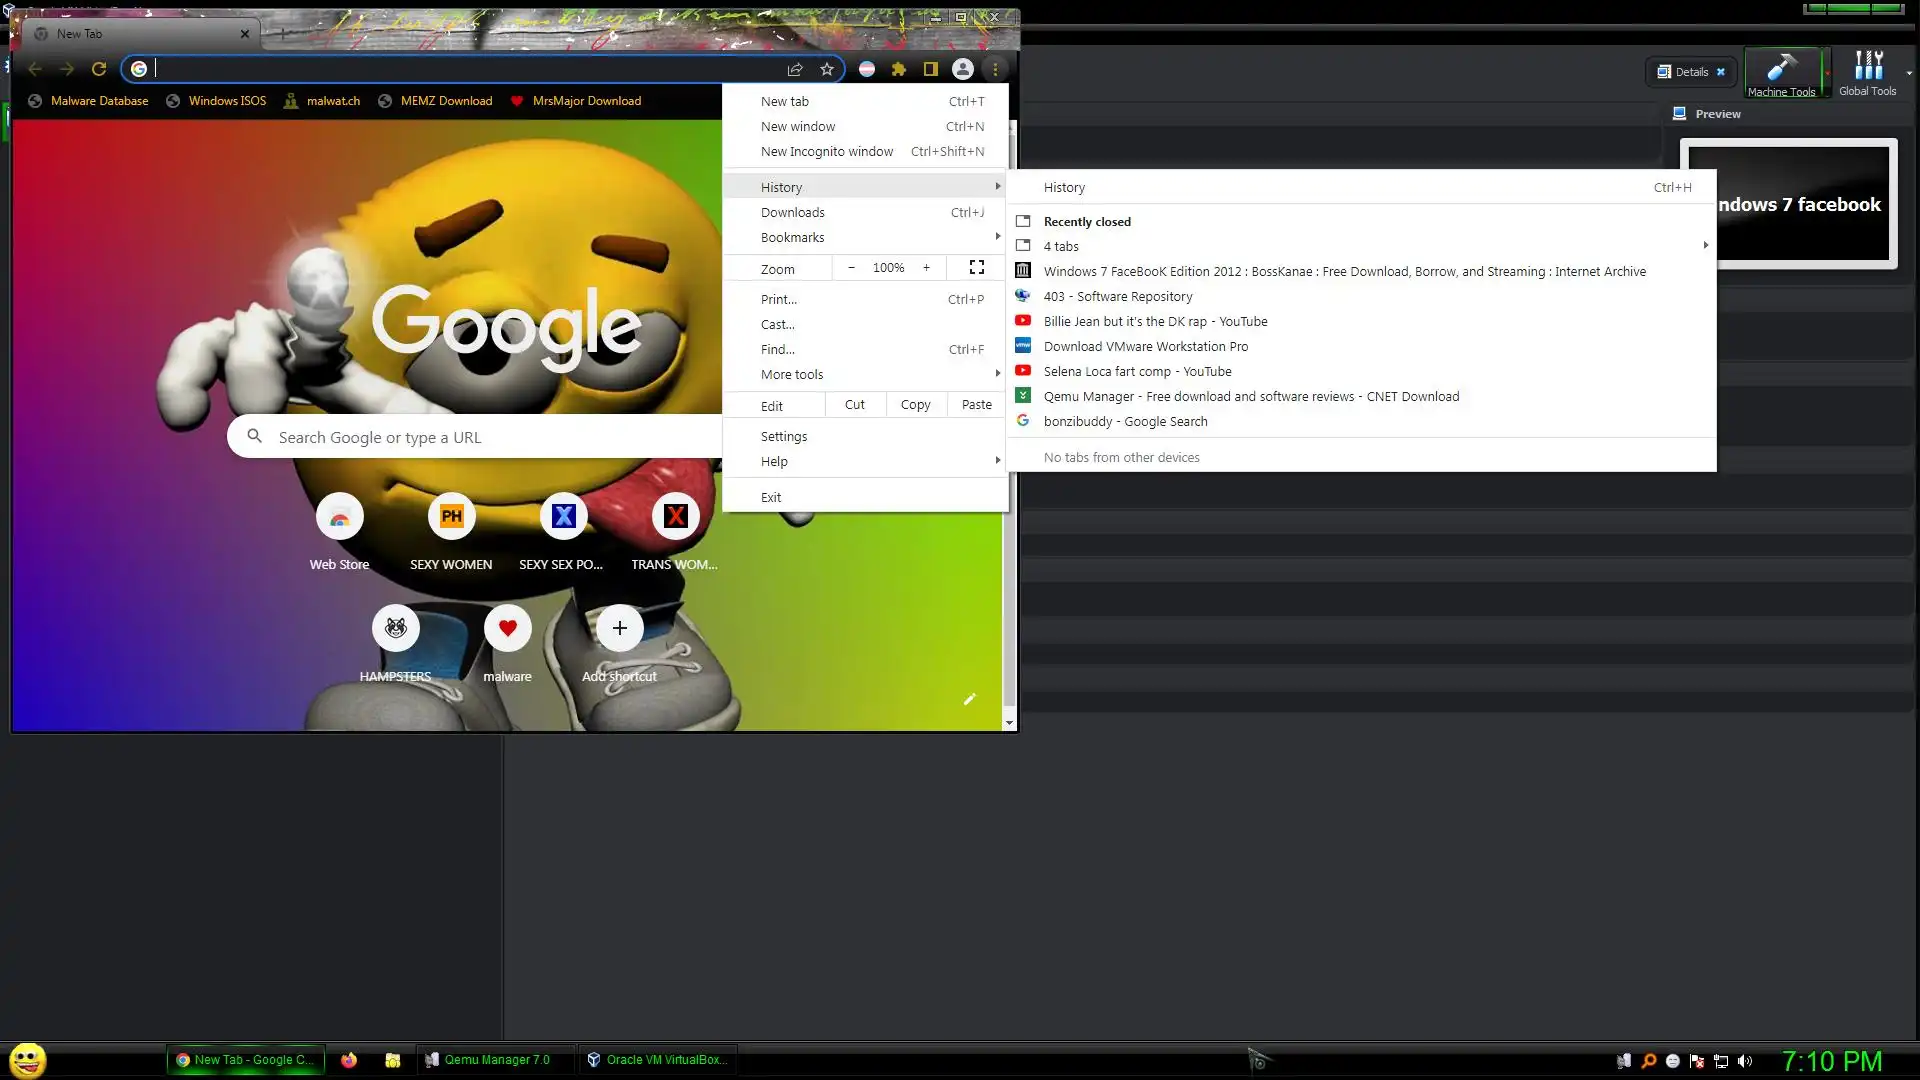Click the Share this page icon
This screenshot has width=1920, height=1080.
click(795, 69)
